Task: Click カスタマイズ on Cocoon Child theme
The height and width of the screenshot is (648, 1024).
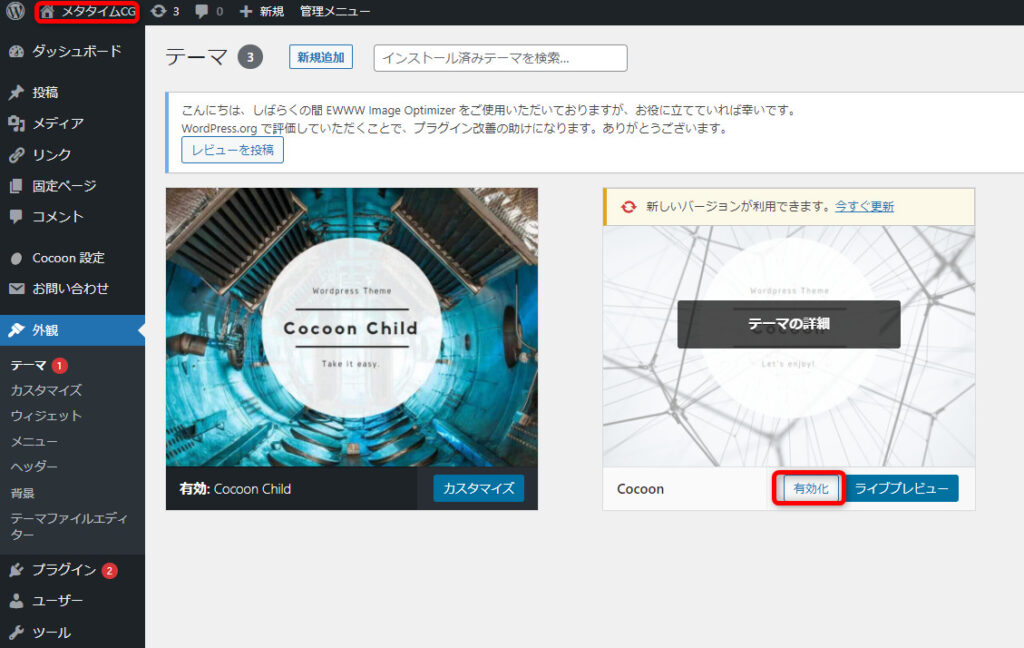Action: click(479, 489)
